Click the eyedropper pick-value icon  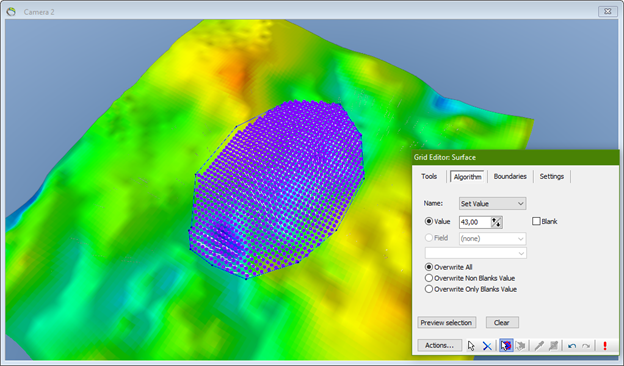539,345
